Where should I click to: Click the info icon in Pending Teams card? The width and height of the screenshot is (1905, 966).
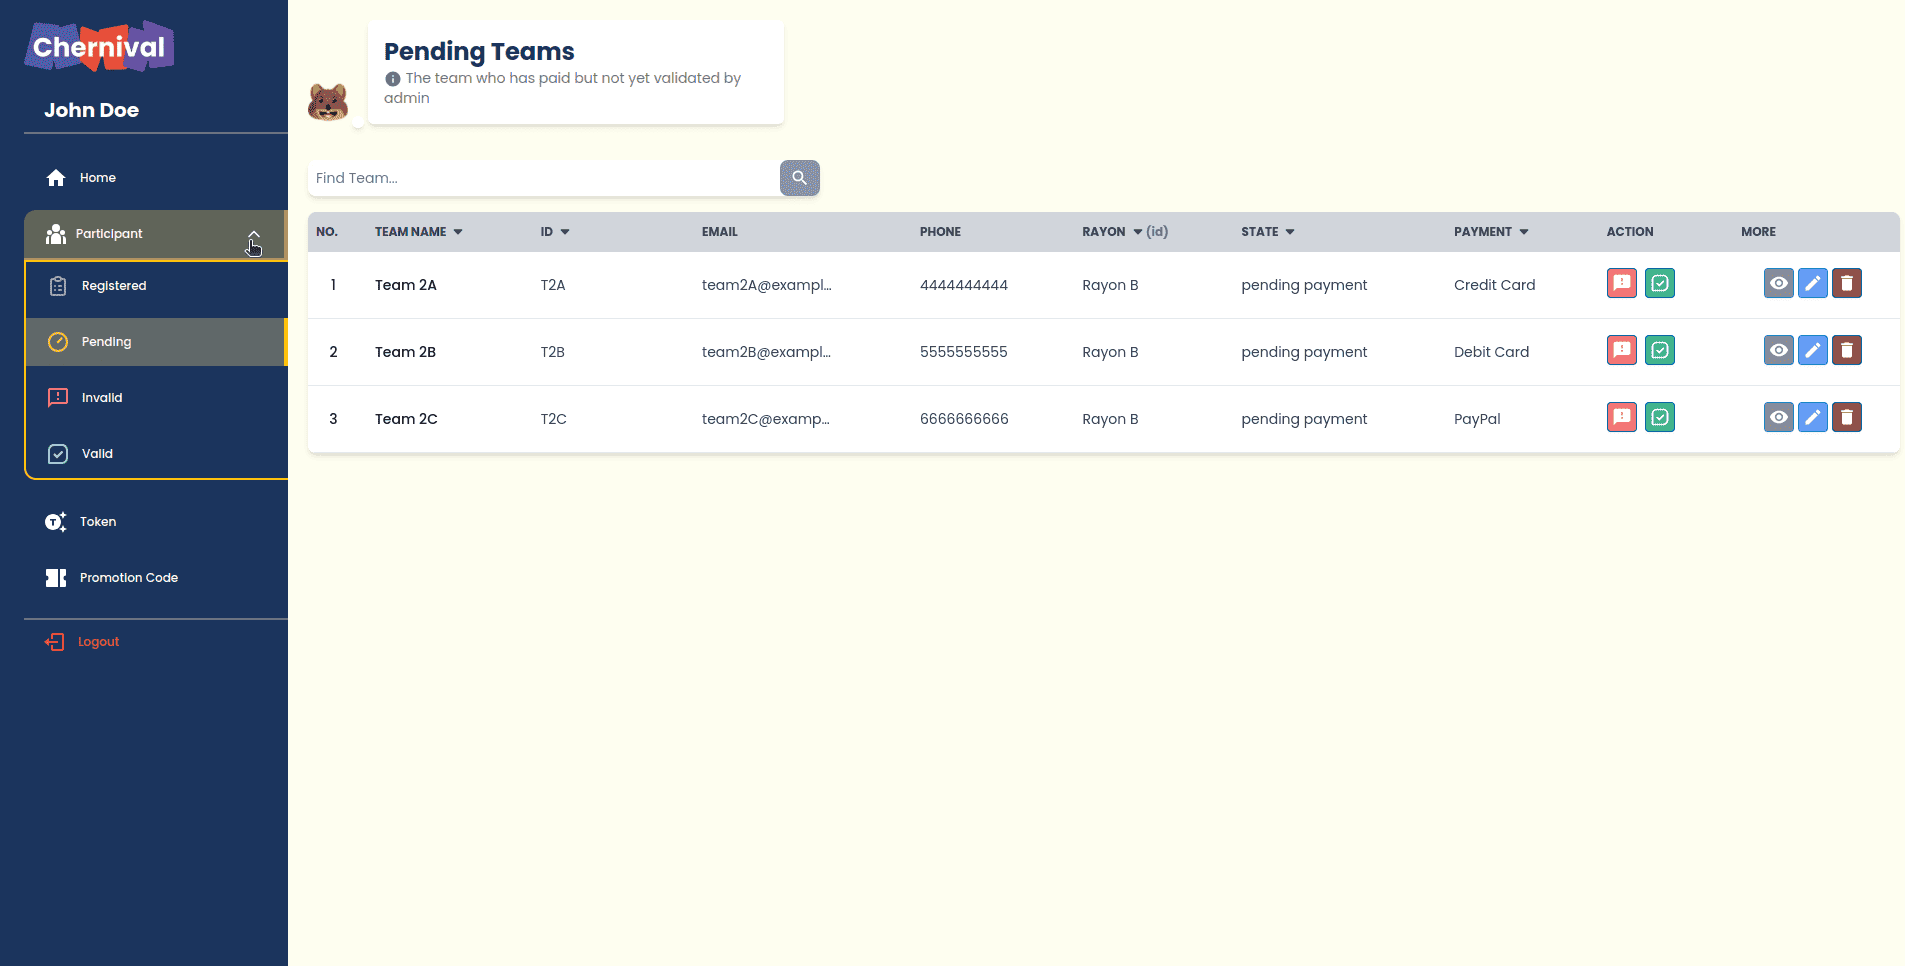click(393, 79)
